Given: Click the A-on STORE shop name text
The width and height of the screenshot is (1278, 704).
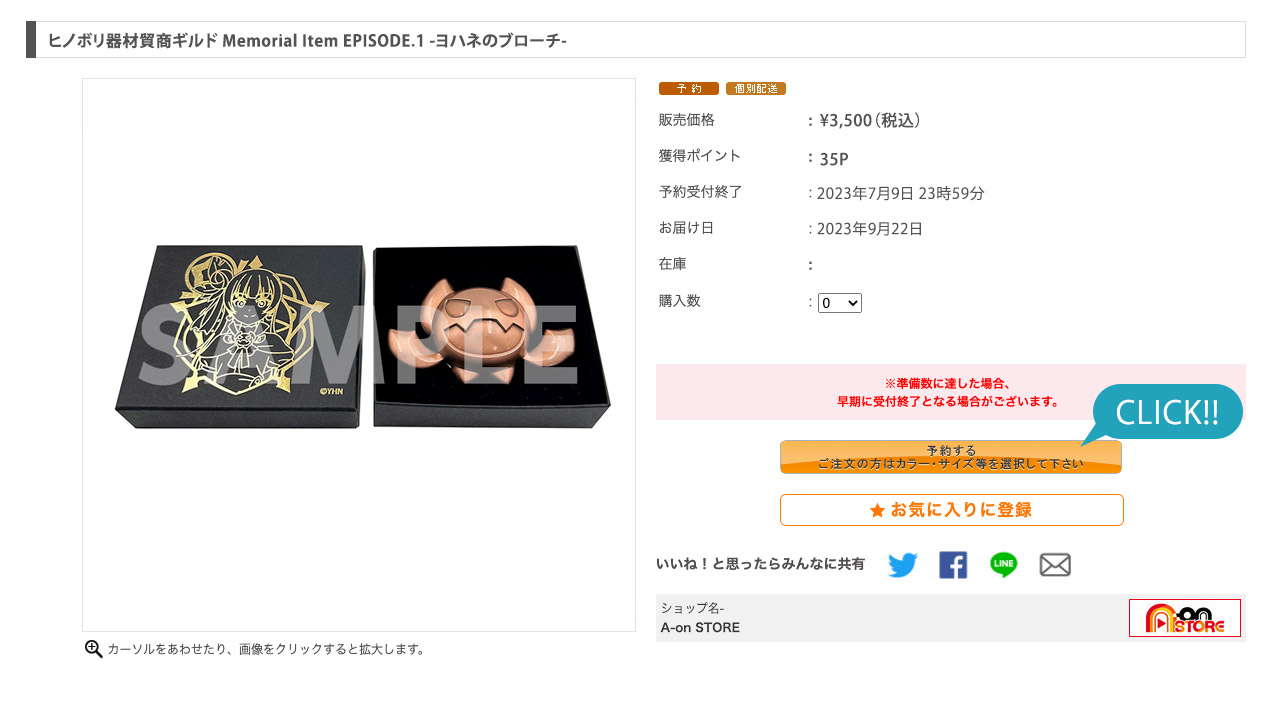Looking at the screenshot, I should coord(700,628).
